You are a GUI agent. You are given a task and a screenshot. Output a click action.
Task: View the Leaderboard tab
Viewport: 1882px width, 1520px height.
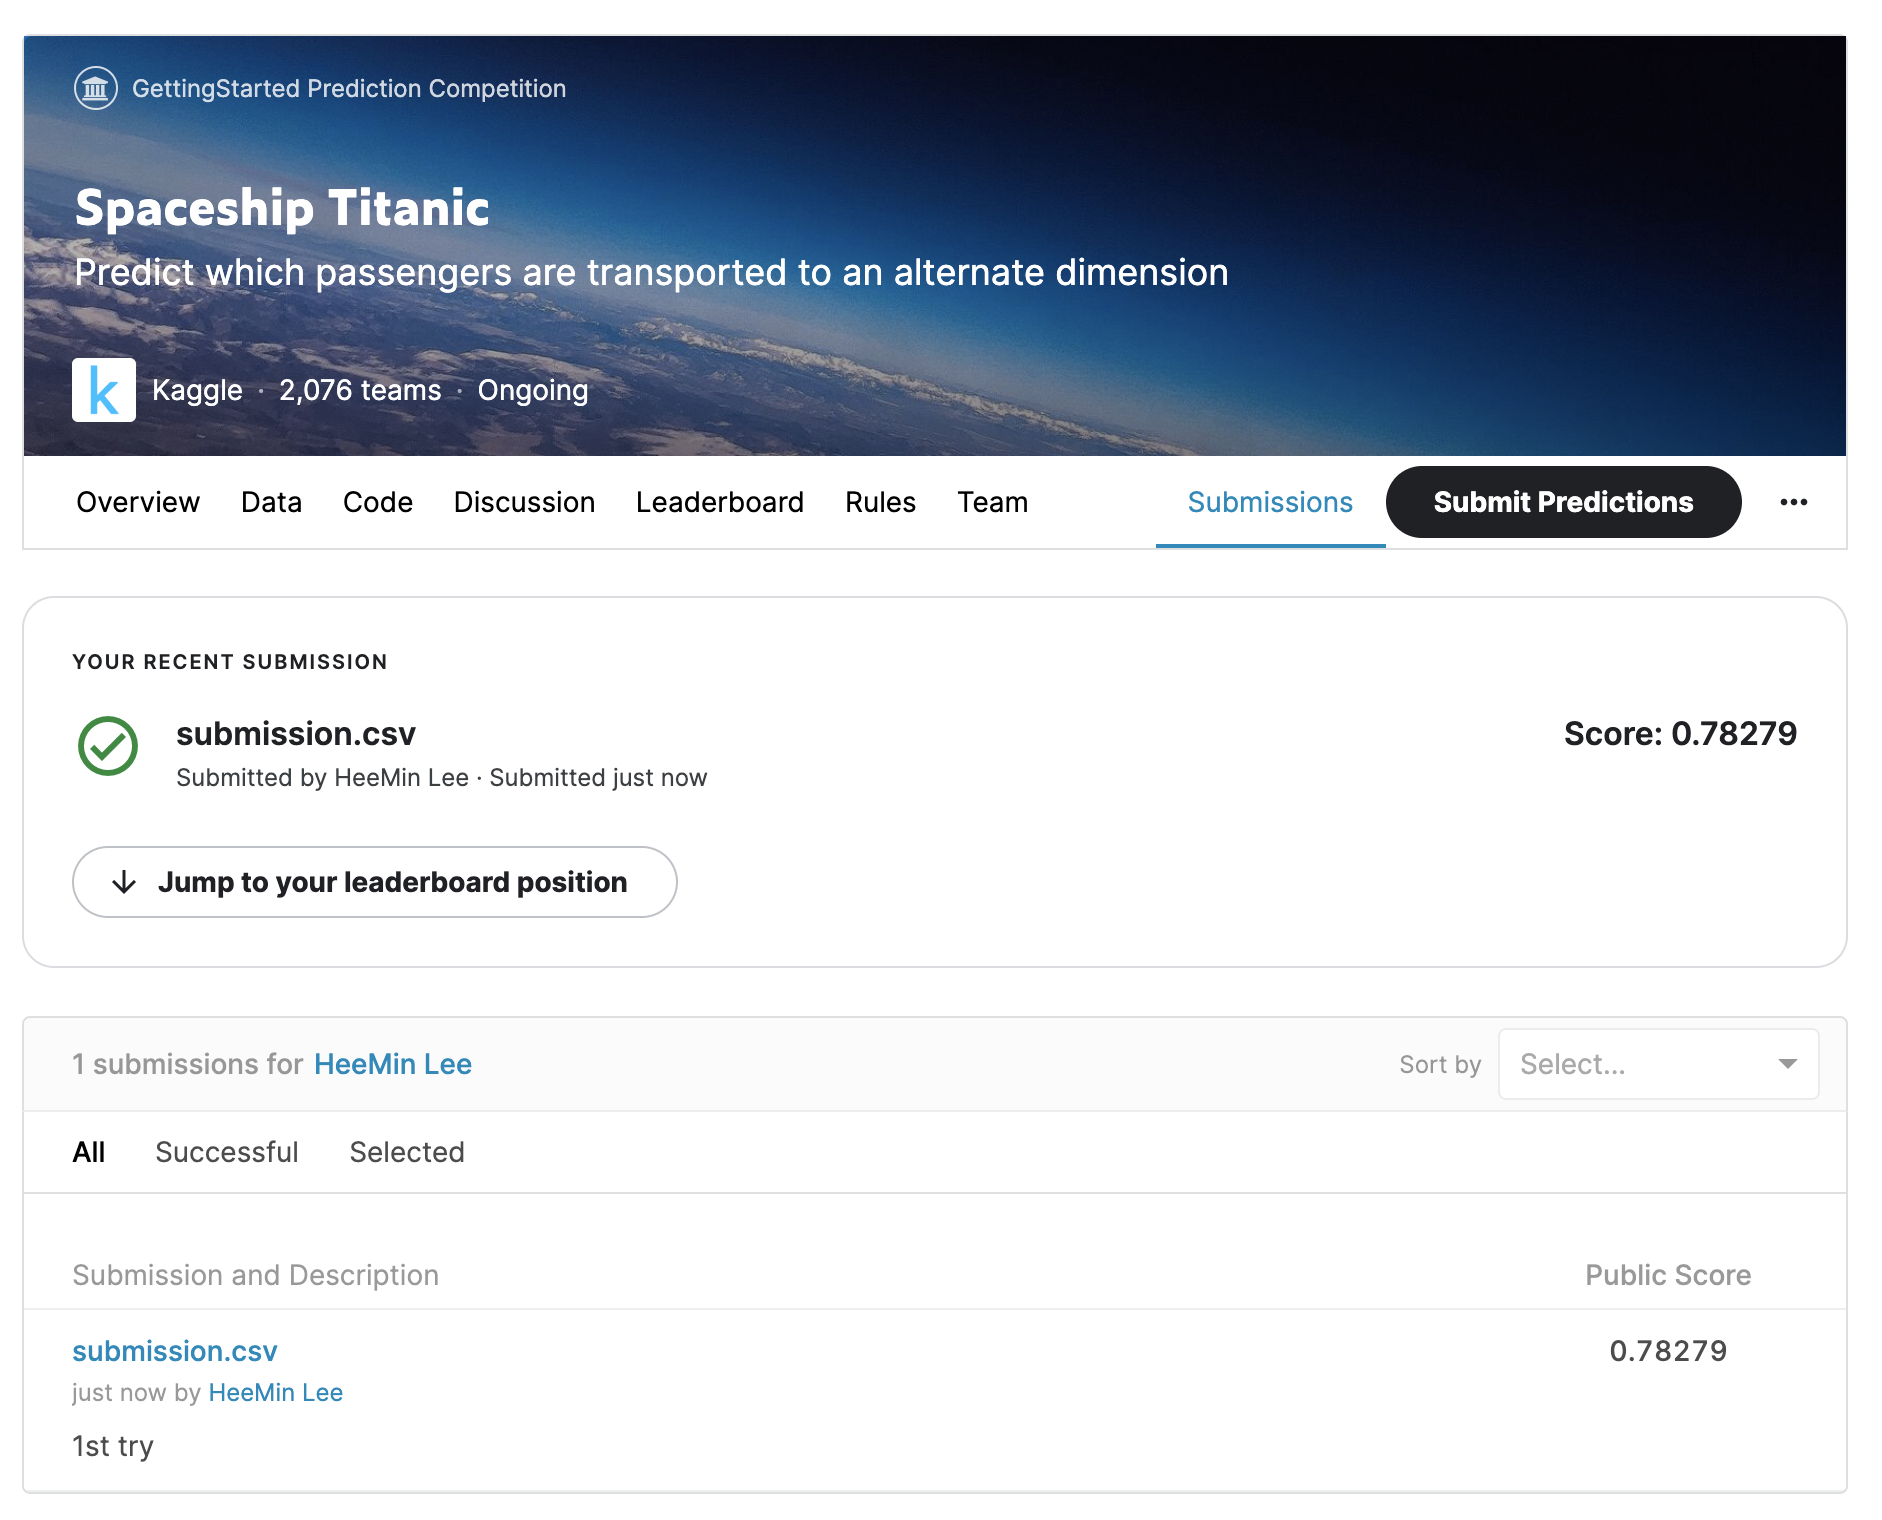click(720, 502)
